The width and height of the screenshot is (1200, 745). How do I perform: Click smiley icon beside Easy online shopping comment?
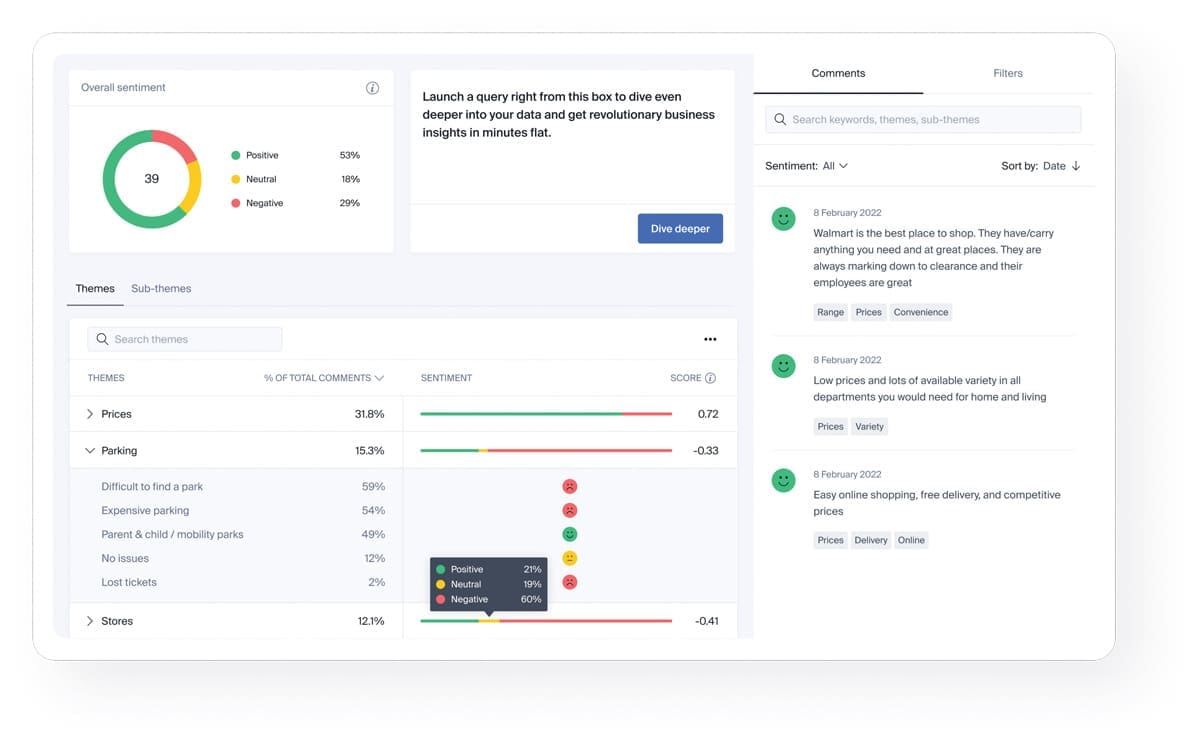point(783,481)
